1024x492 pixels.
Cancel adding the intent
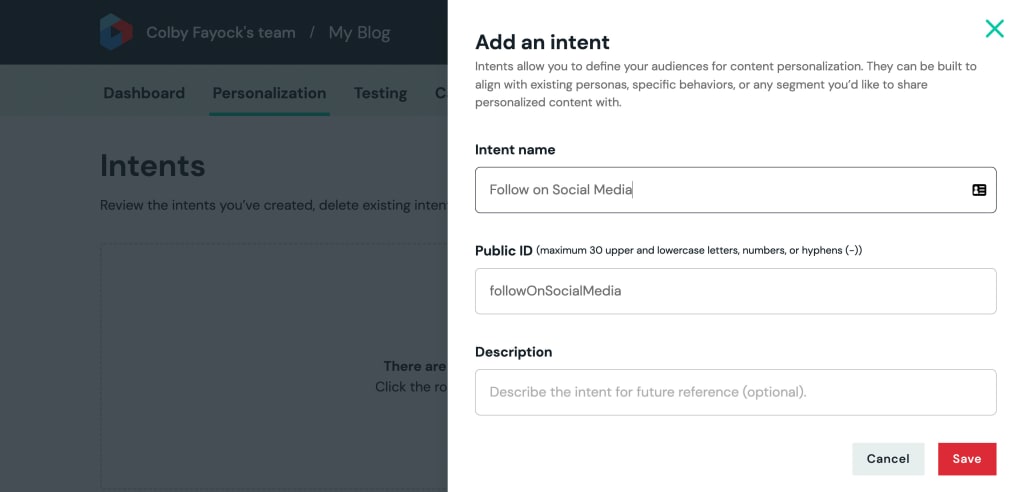click(x=888, y=459)
